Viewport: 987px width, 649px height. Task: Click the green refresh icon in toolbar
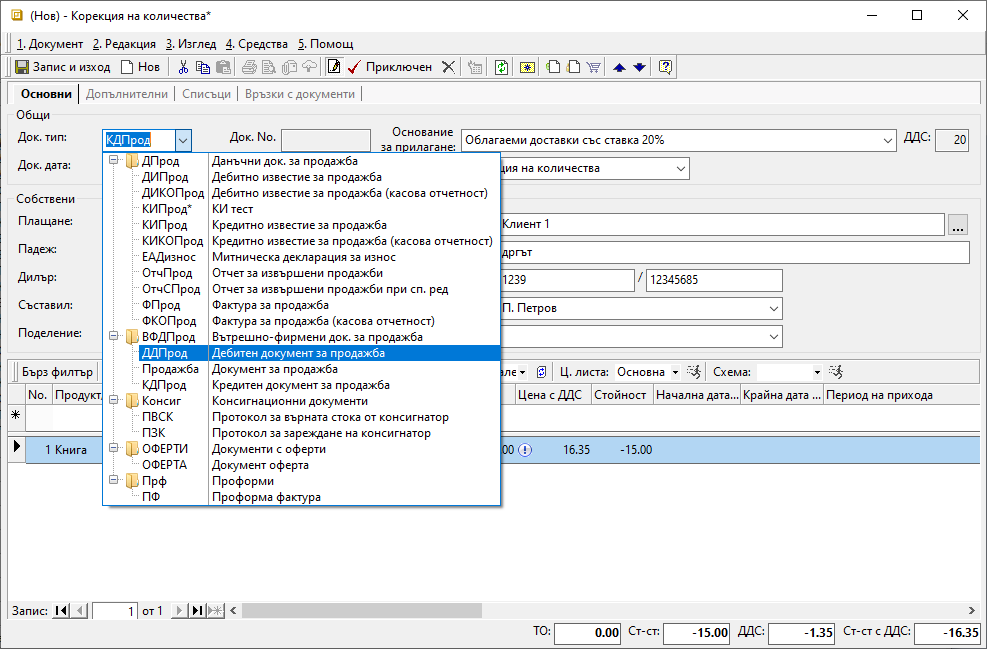501,67
